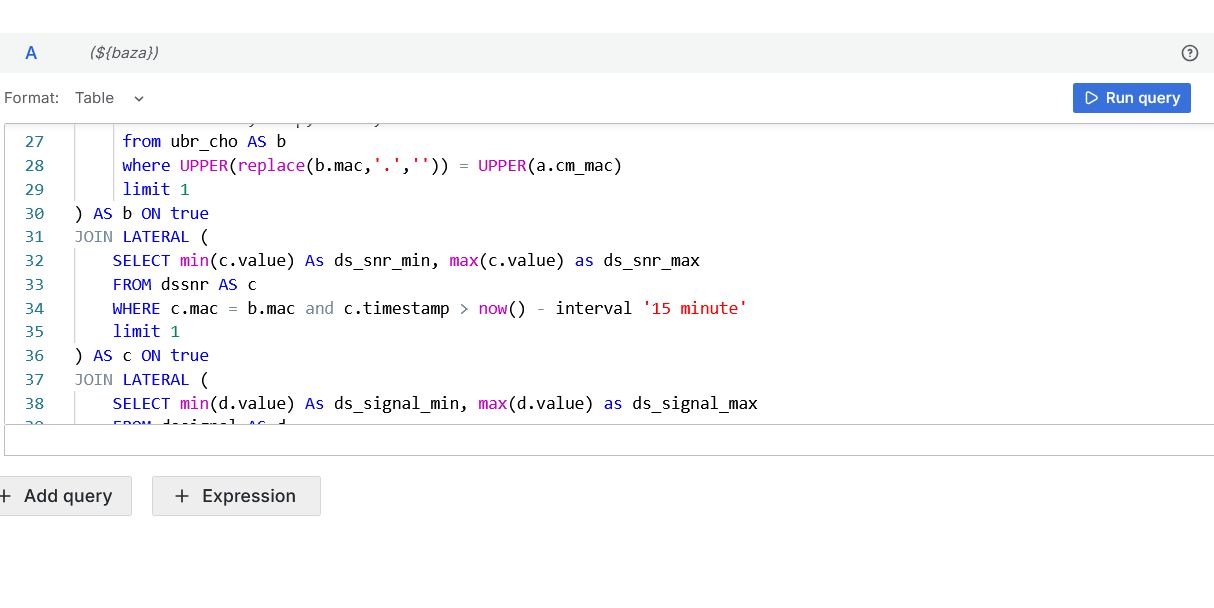Click the query help question-mark icon

(1189, 53)
